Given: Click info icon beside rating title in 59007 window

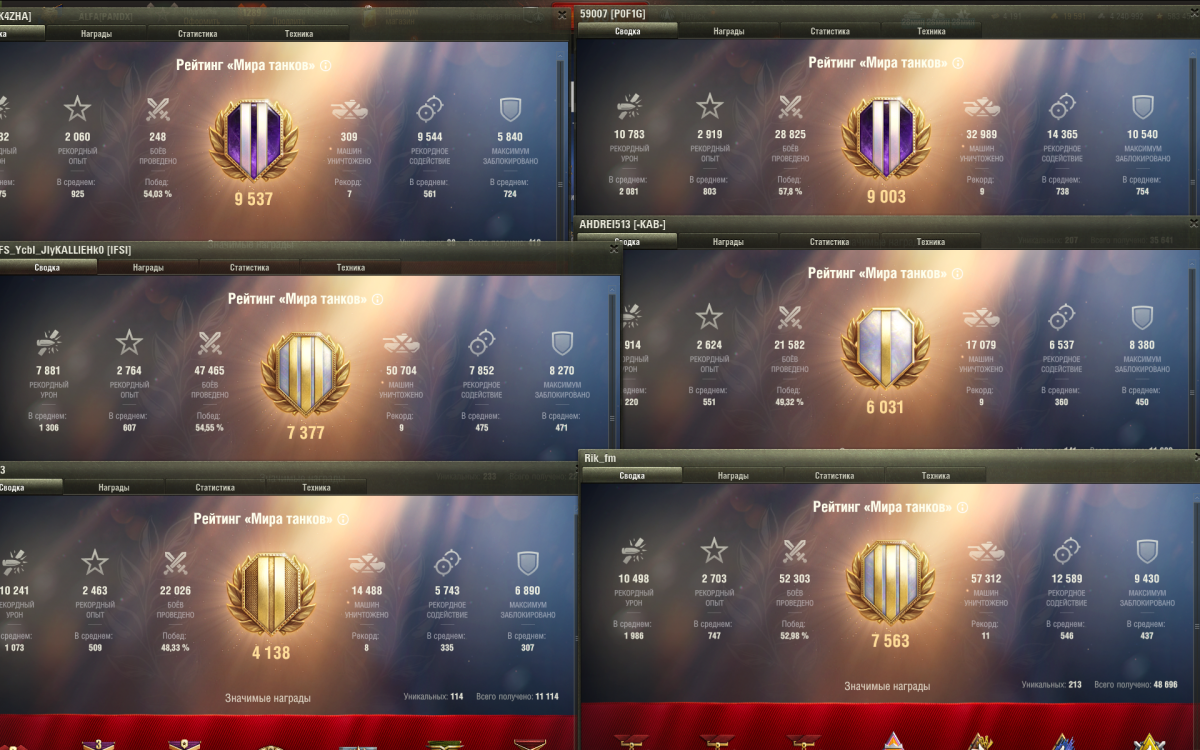Looking at the screenshot, I should coord(958,63).
